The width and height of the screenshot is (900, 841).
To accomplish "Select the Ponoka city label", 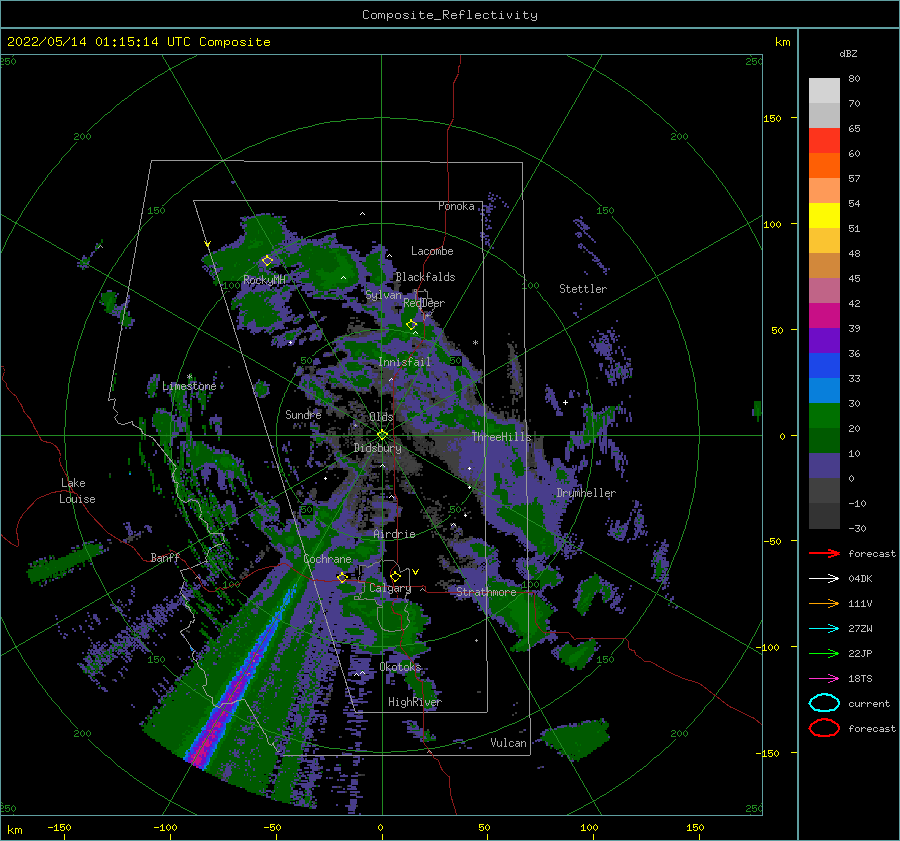I will coord(456,206).
